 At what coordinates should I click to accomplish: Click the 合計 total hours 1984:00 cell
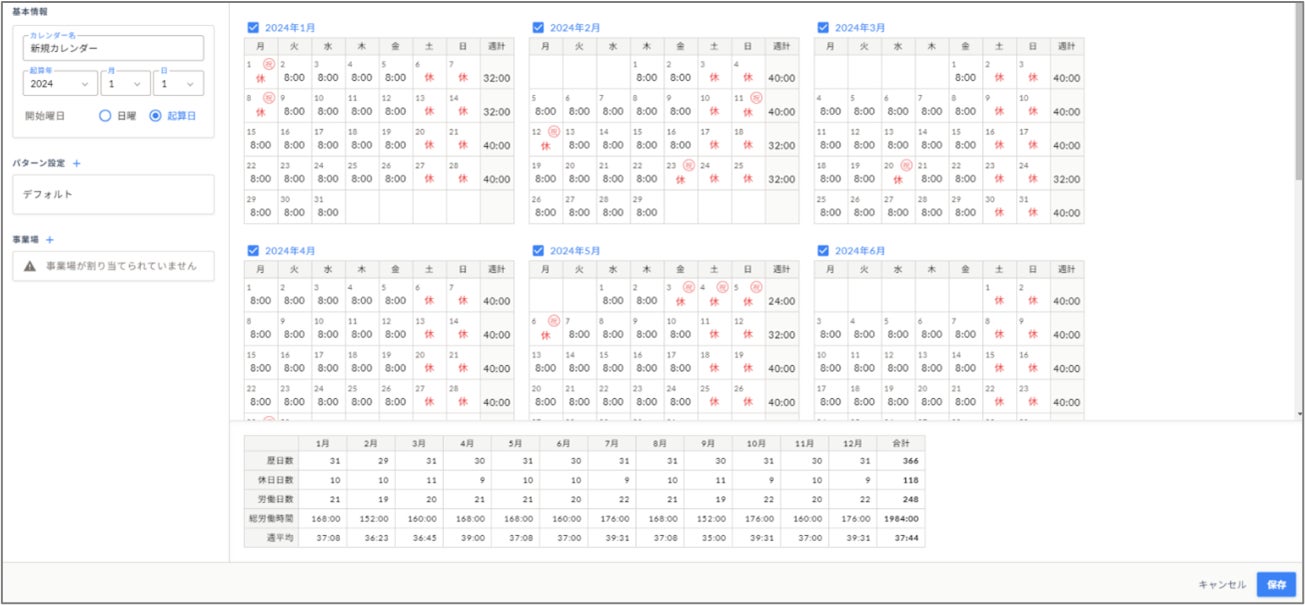pyautogui.click(x=901, y=518)
